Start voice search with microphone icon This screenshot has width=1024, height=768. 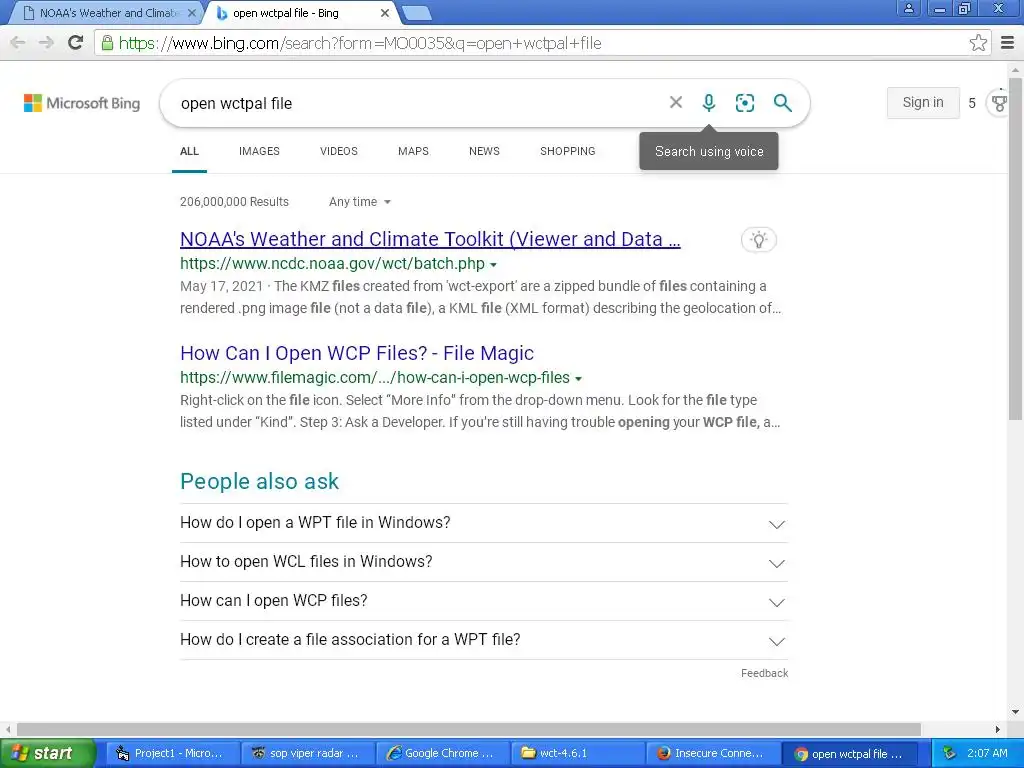pyautogui.click(x=709, y=103)
